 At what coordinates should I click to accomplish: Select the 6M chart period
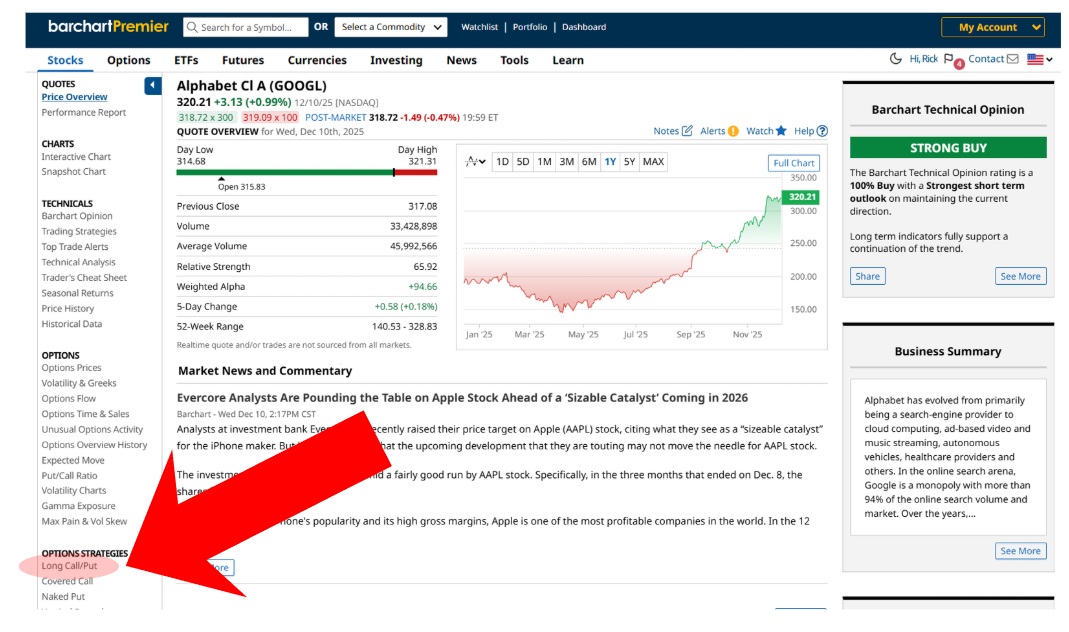[589, 162]
